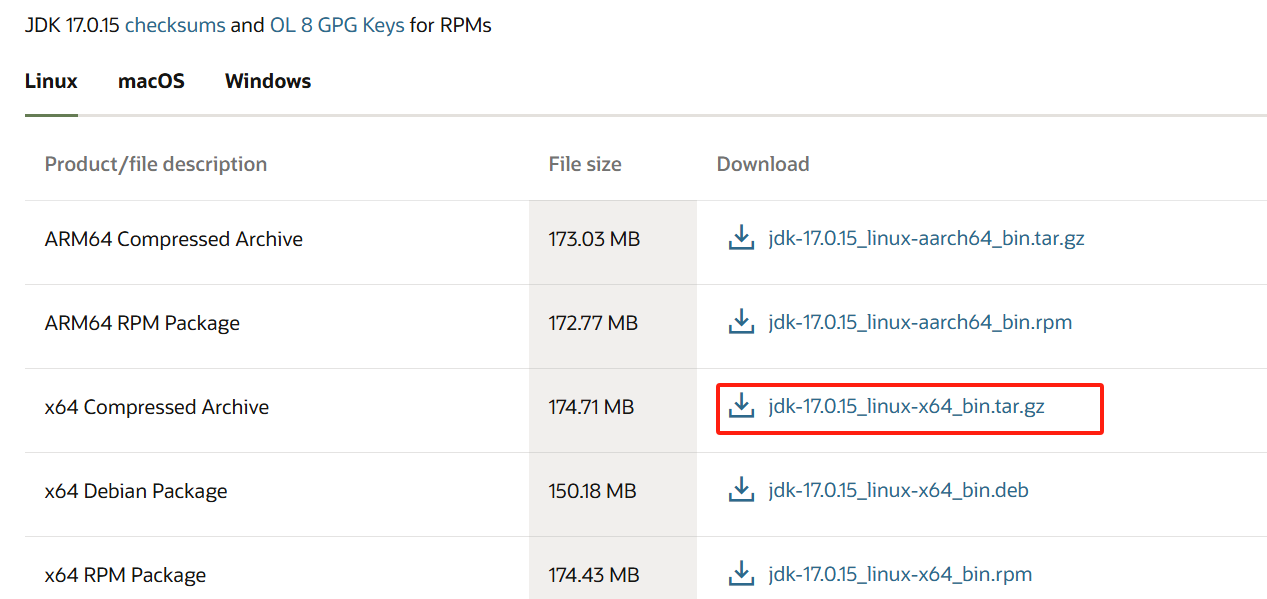Open the OL 8 GPG Keys link

click(337, 25)
